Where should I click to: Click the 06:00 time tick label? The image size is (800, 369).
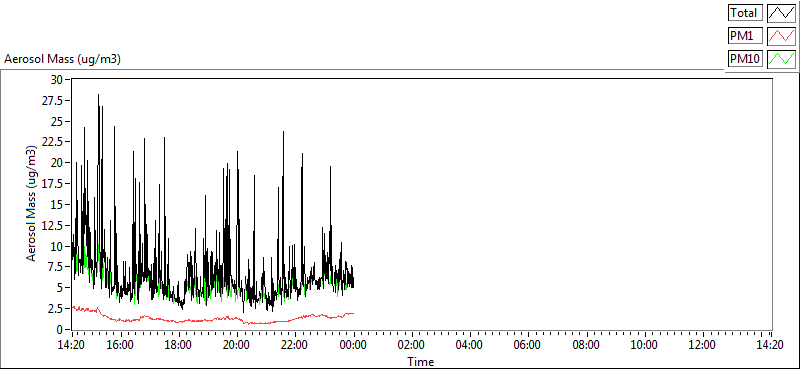528,345
